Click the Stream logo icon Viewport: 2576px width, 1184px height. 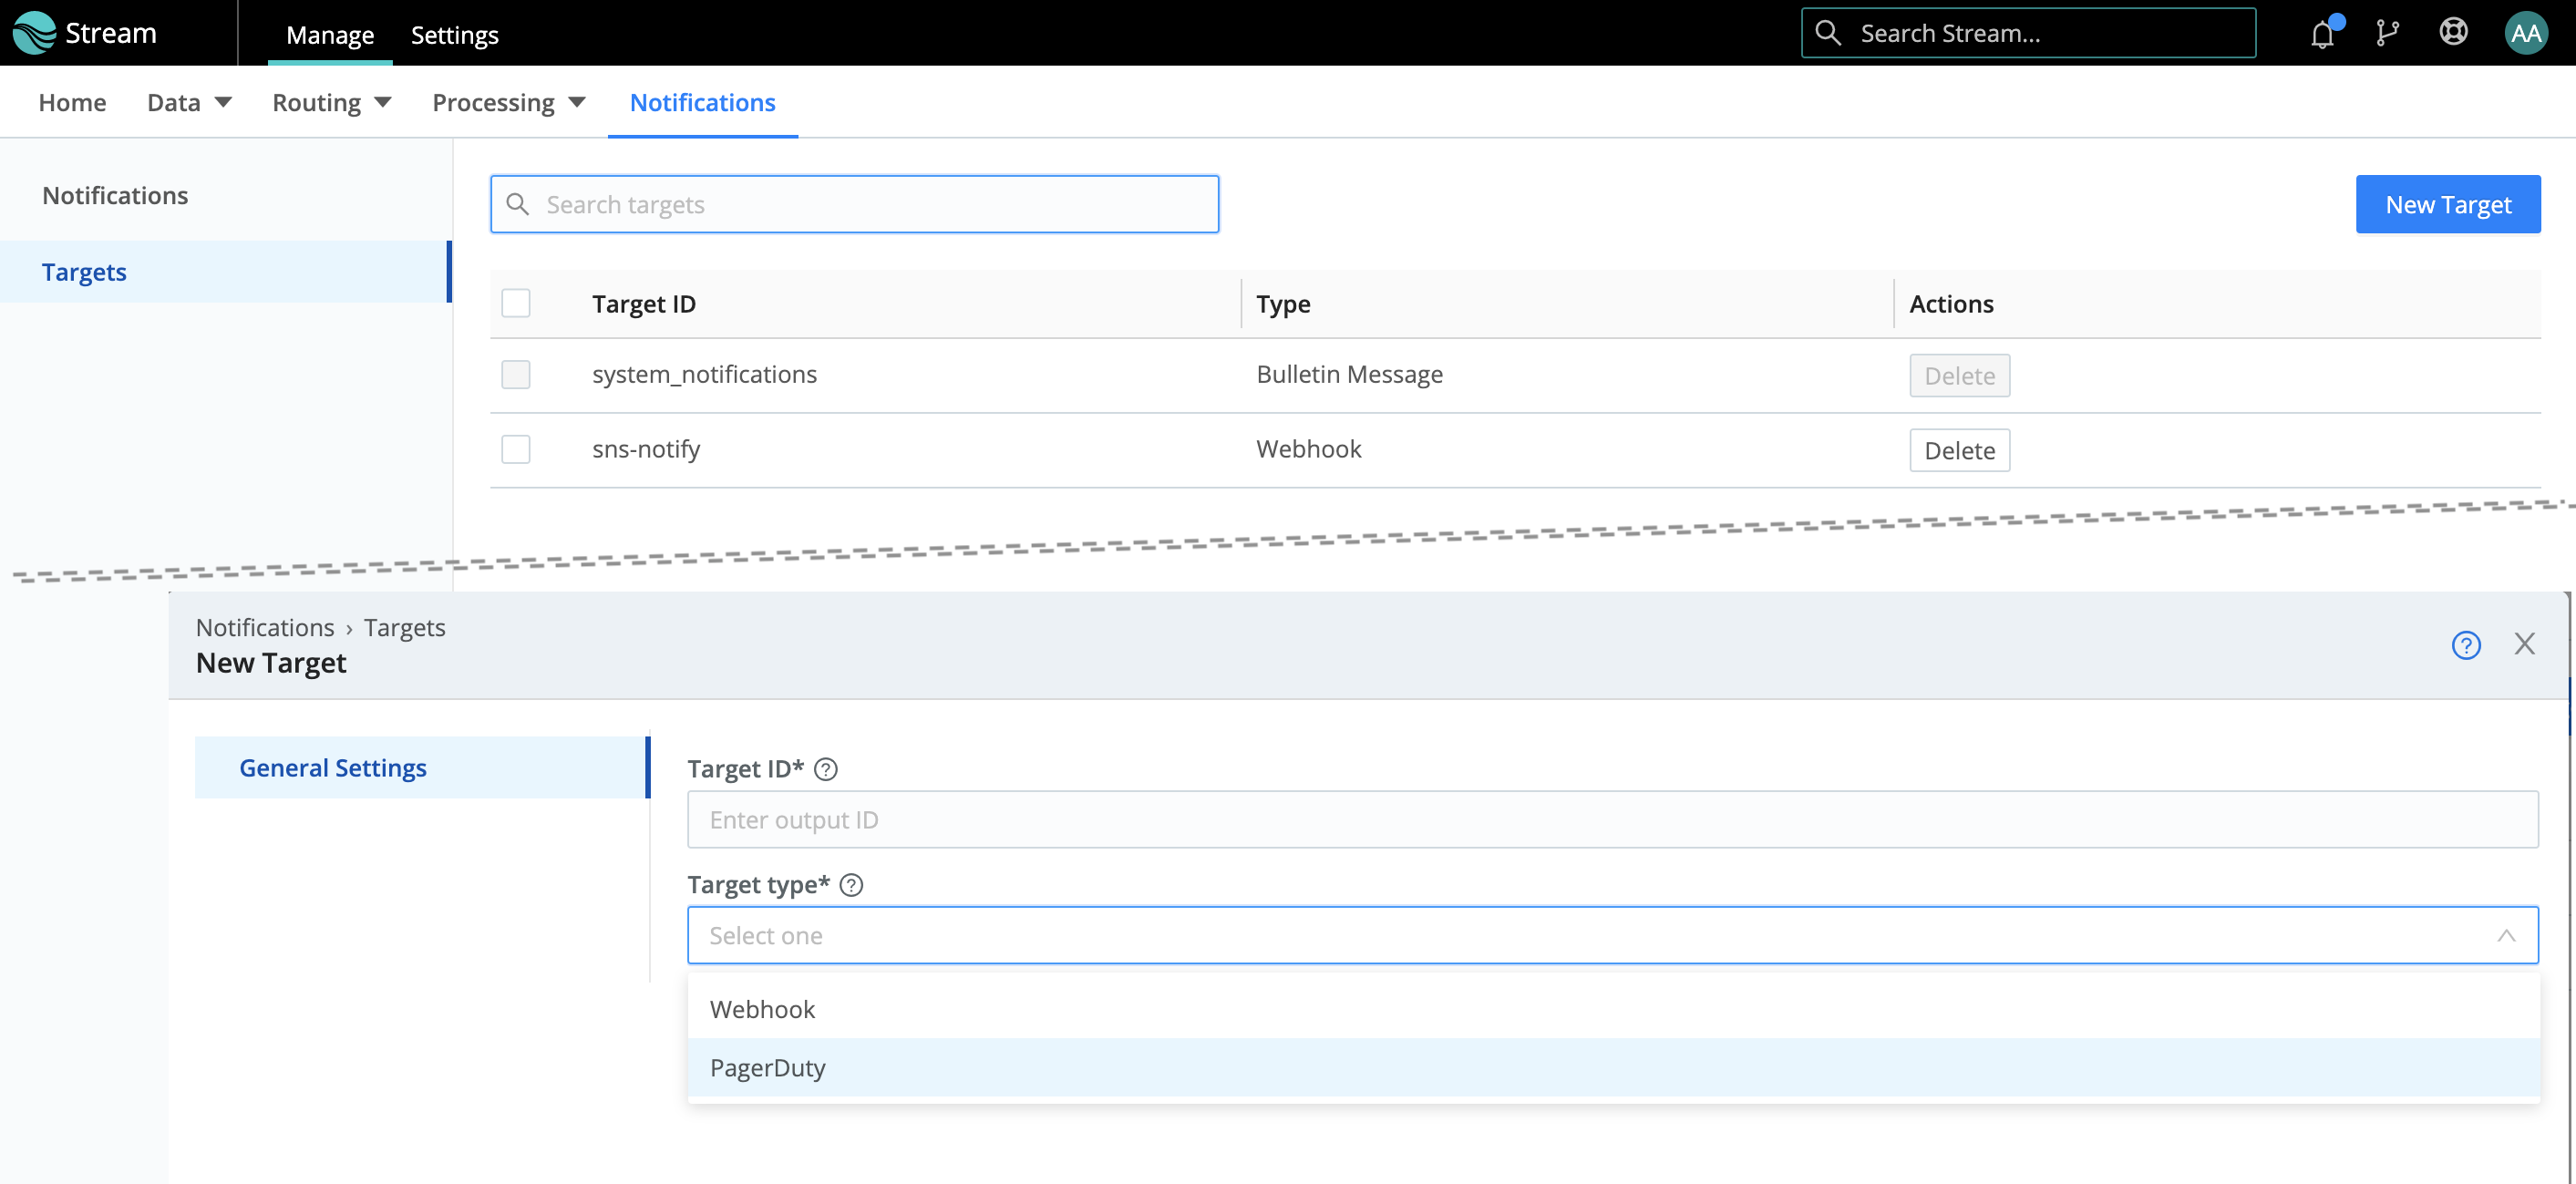click(x=34, y=33)
